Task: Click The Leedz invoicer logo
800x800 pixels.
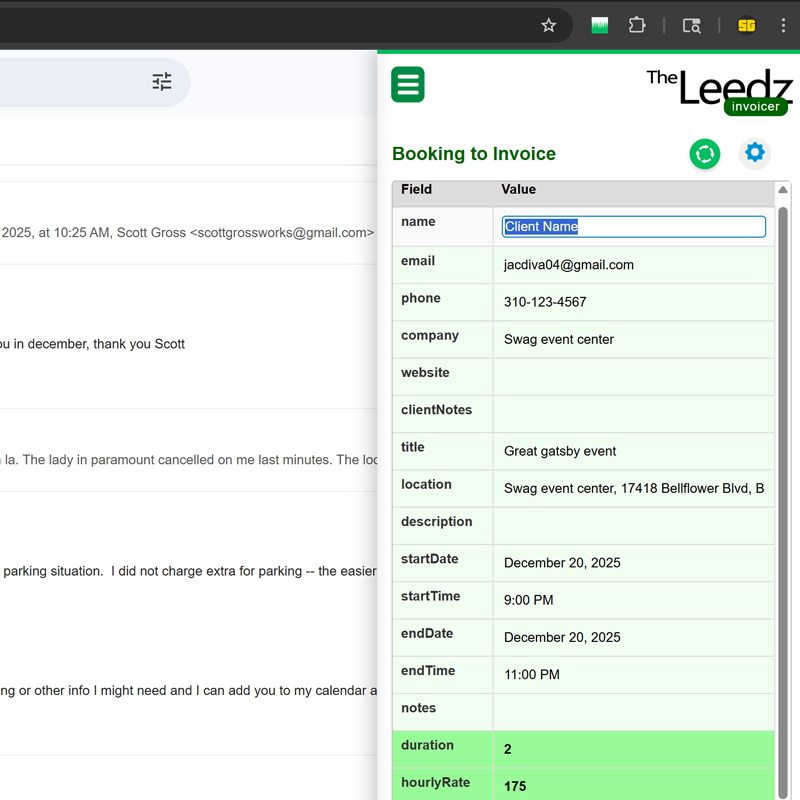Action: [719, 90]
